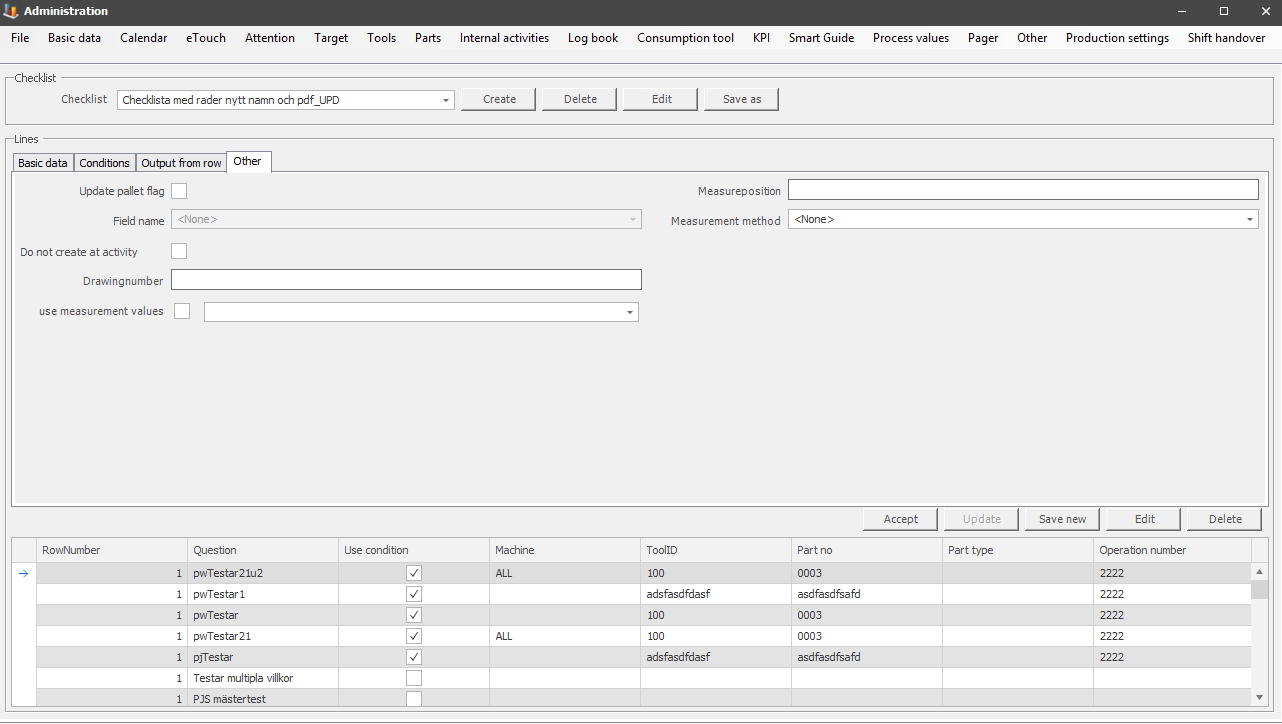Enable the Update pallet flag checkbox
This screenshot has height=724, width=1282.
point(179,191)
